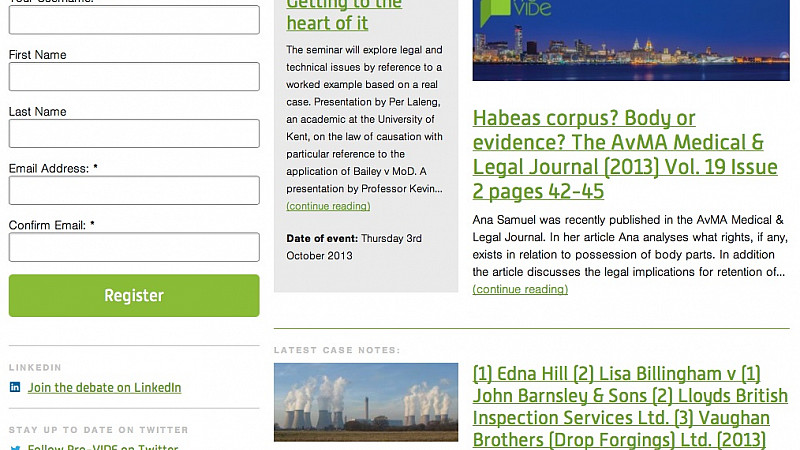Viewport: 800px width, 450px height.
Task: Continue reading the seminar description
Action: click(x=328, y=206)
